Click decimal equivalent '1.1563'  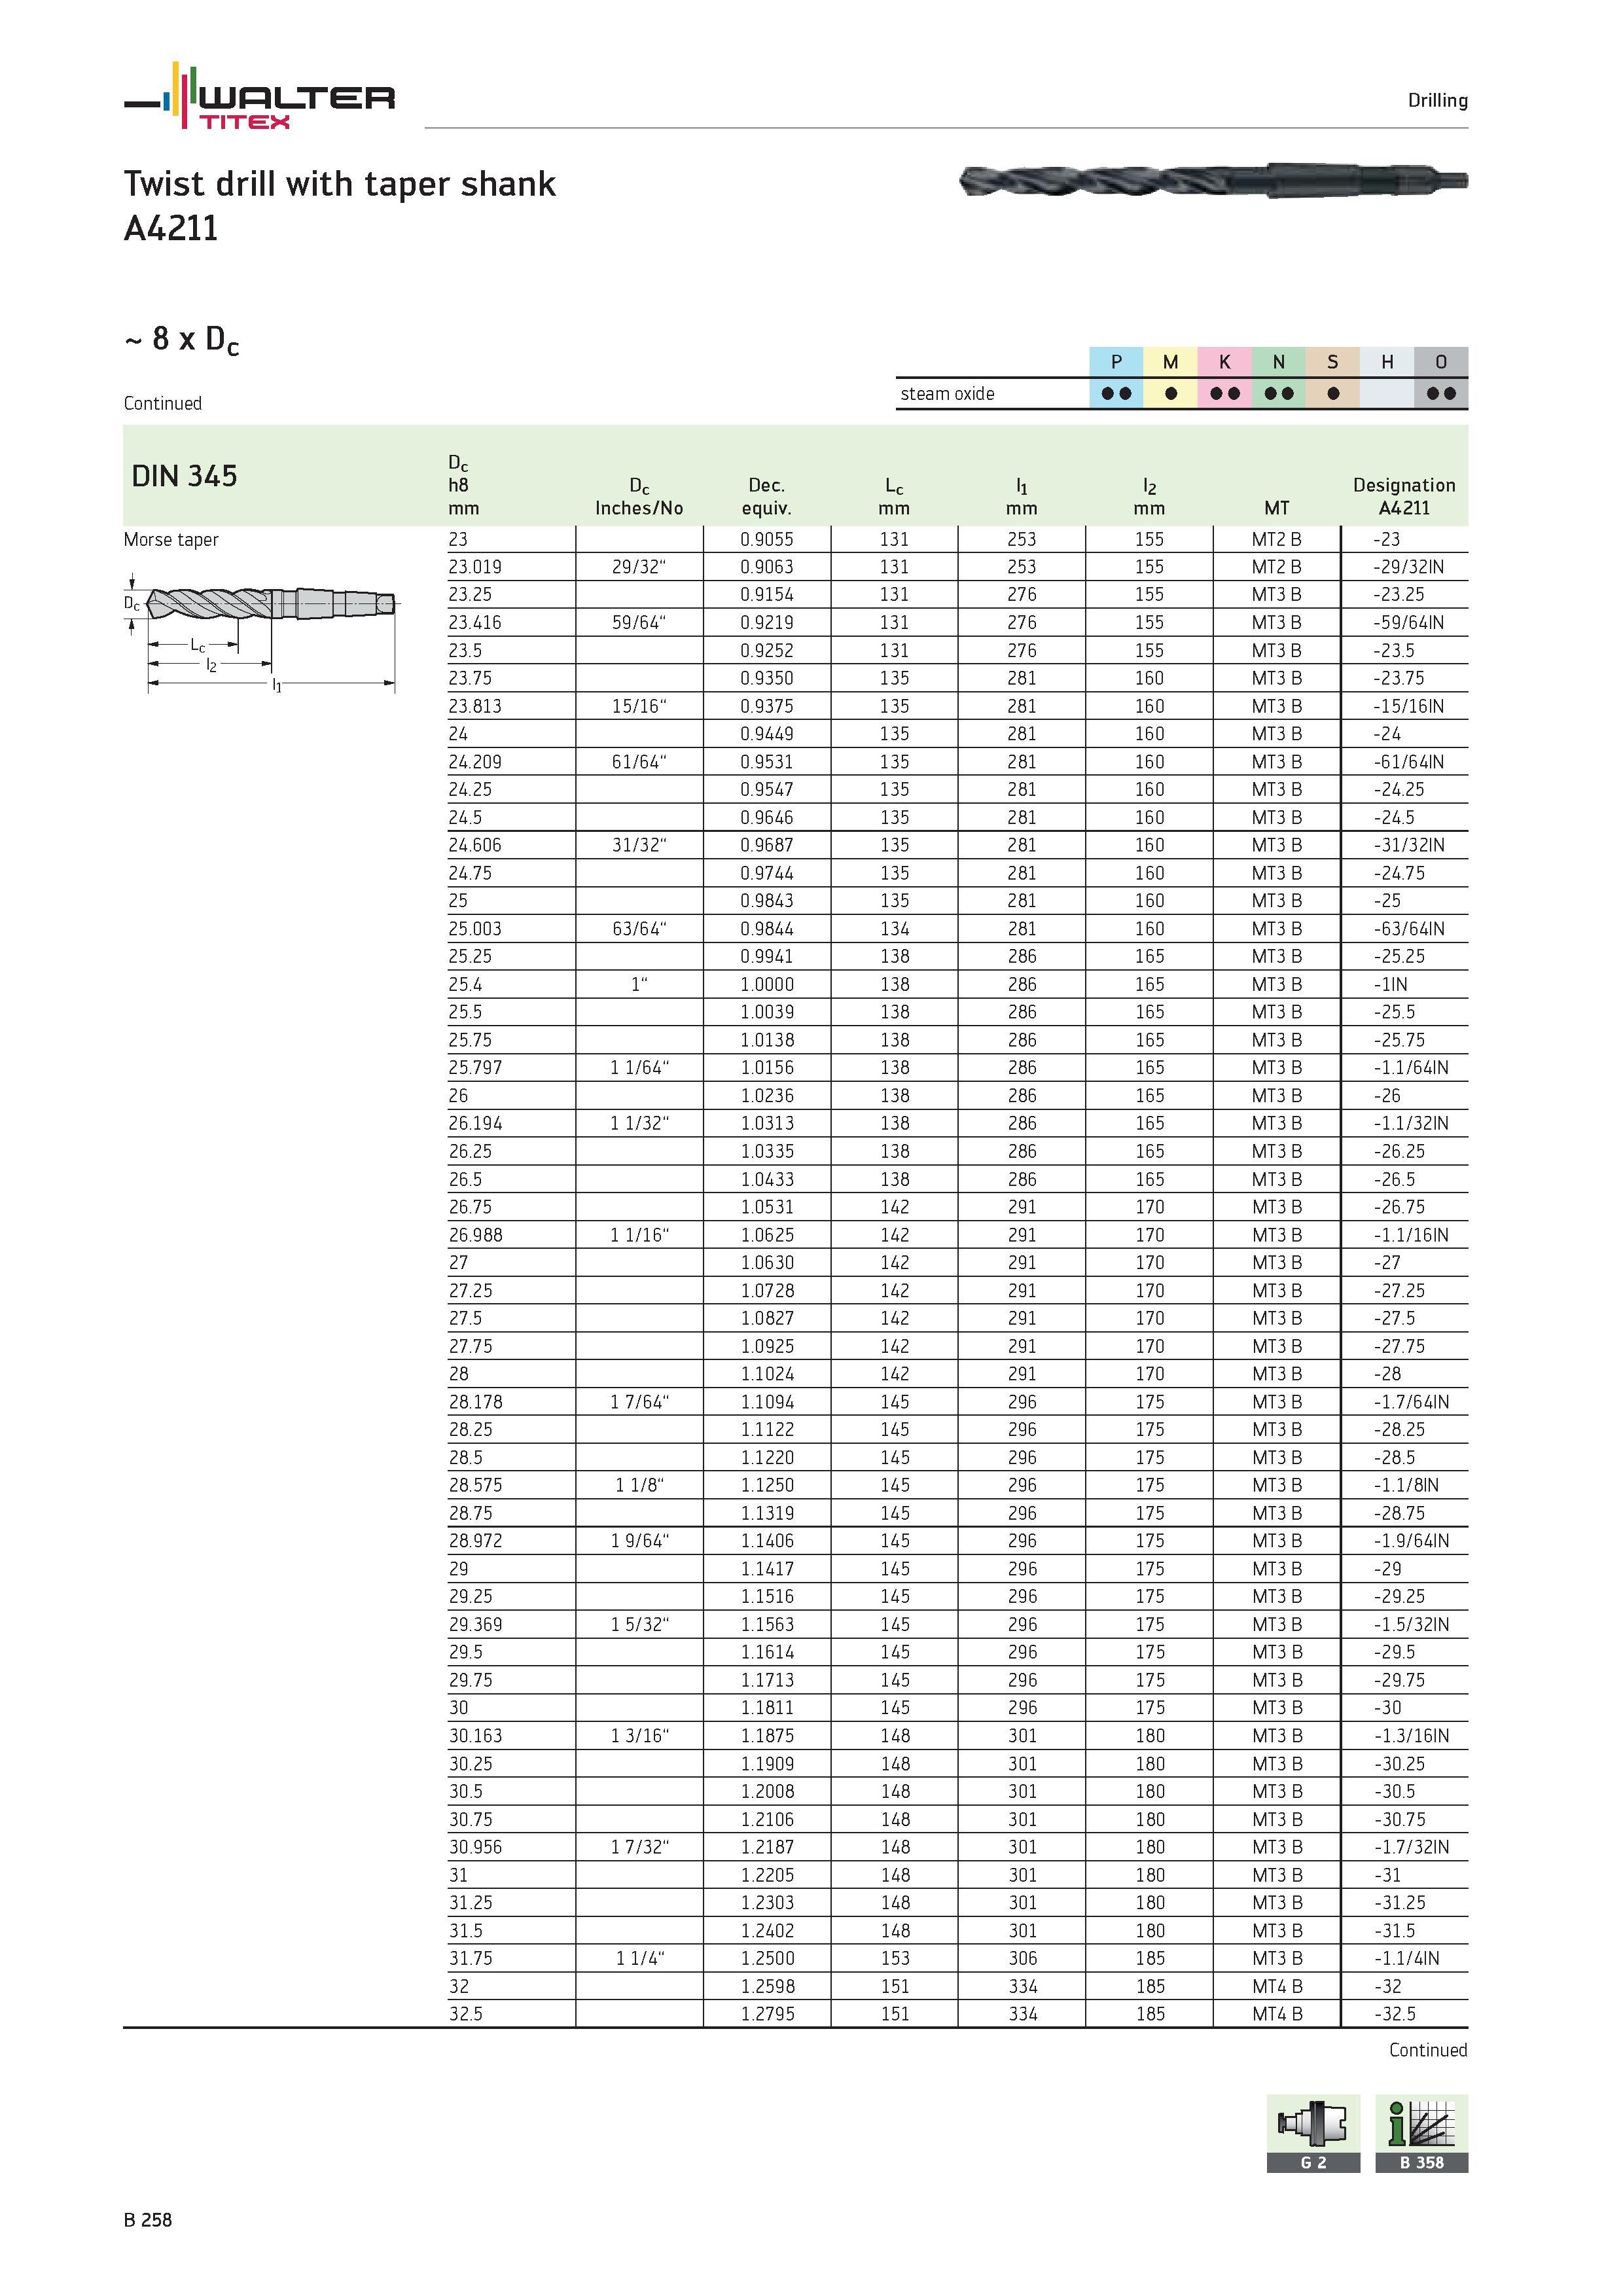click(x=767, y=1625)
